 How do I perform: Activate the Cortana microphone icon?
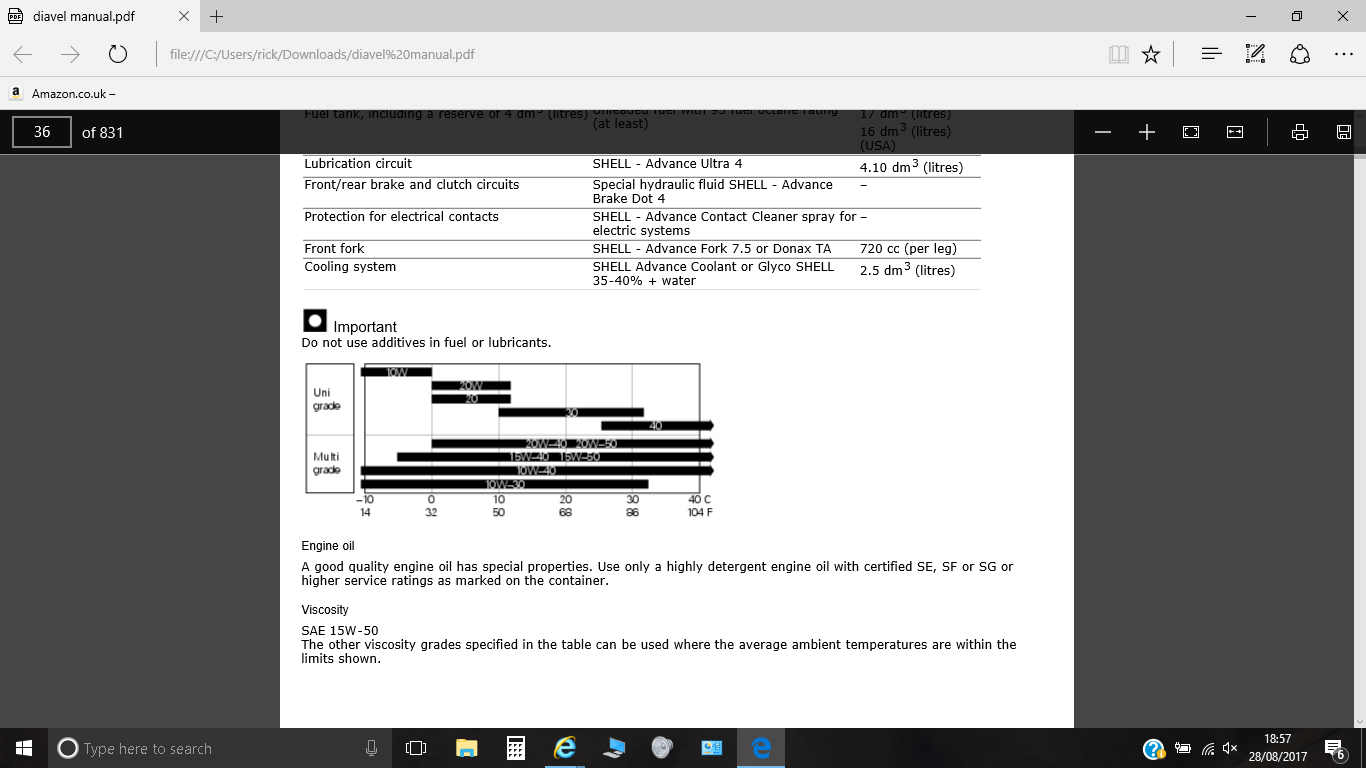pyautogui.click(x=371, y=748)
